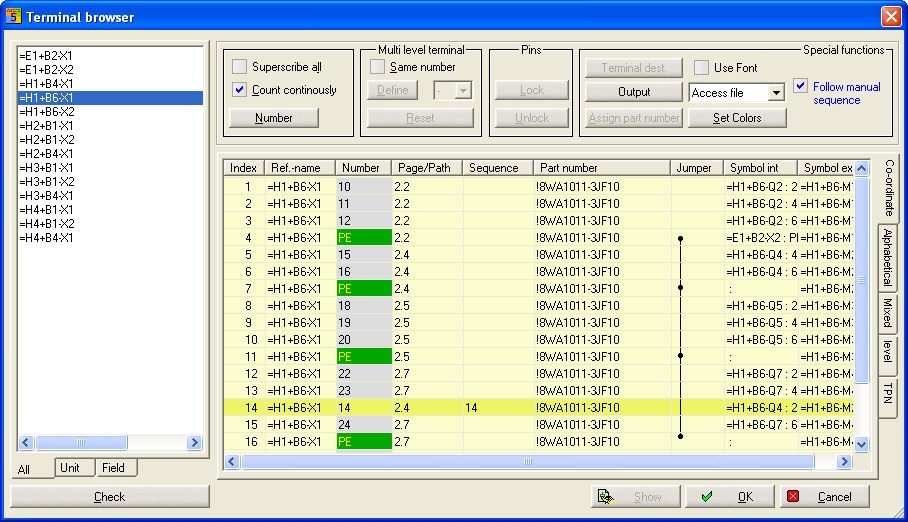Click the Number button
This screenshot has width=908, height=522.
[x=274, y=118]
